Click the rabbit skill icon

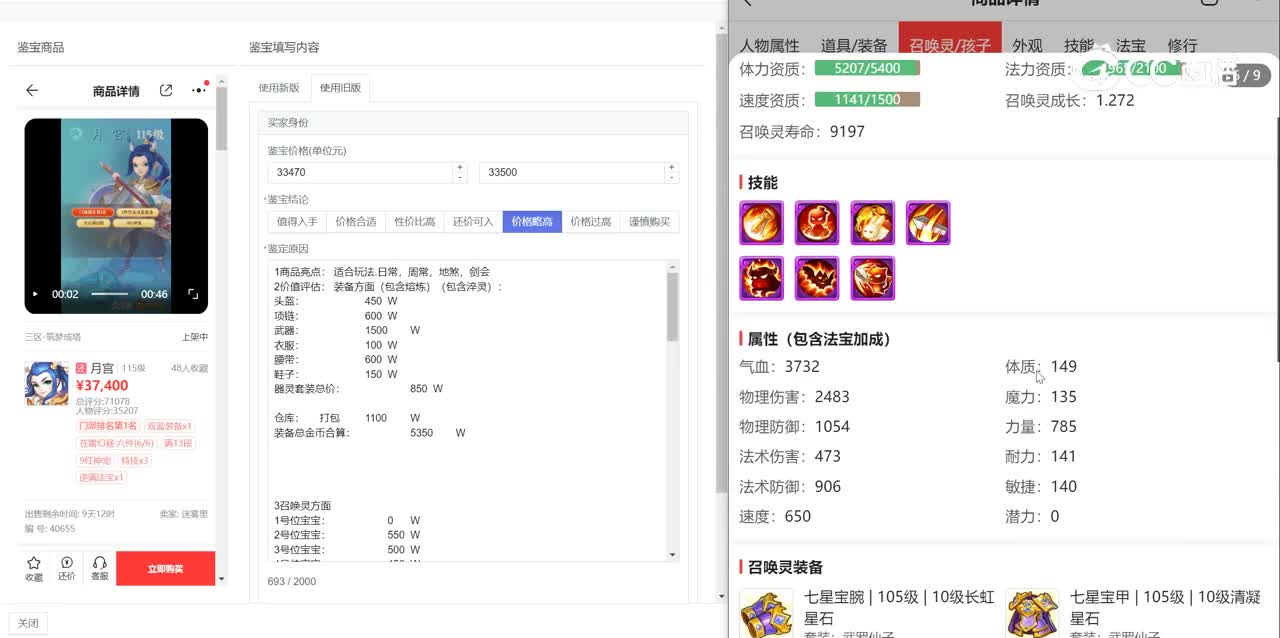[x=873, y=223]
